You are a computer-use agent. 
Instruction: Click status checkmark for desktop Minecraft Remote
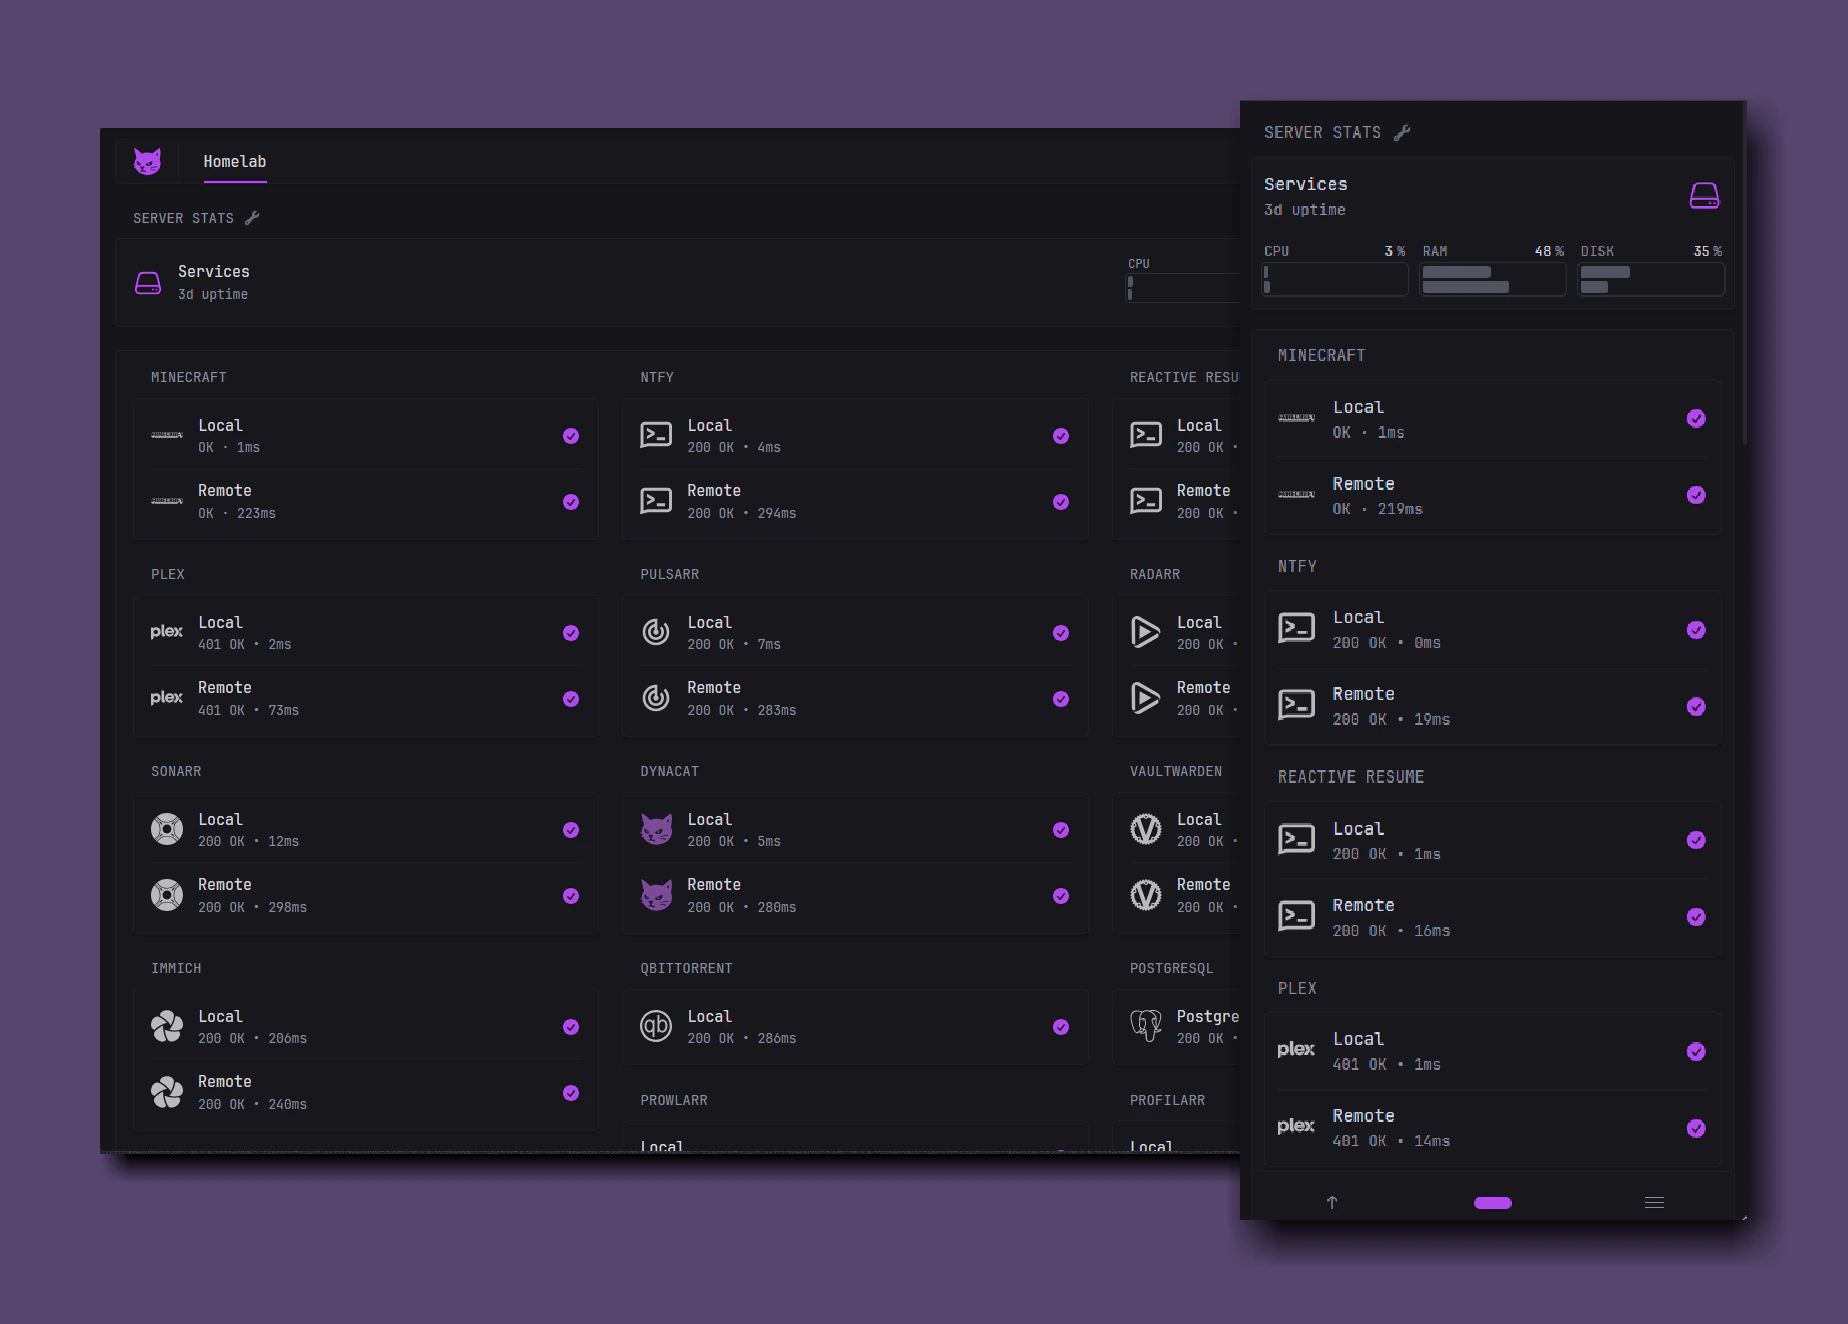(571, 502)
